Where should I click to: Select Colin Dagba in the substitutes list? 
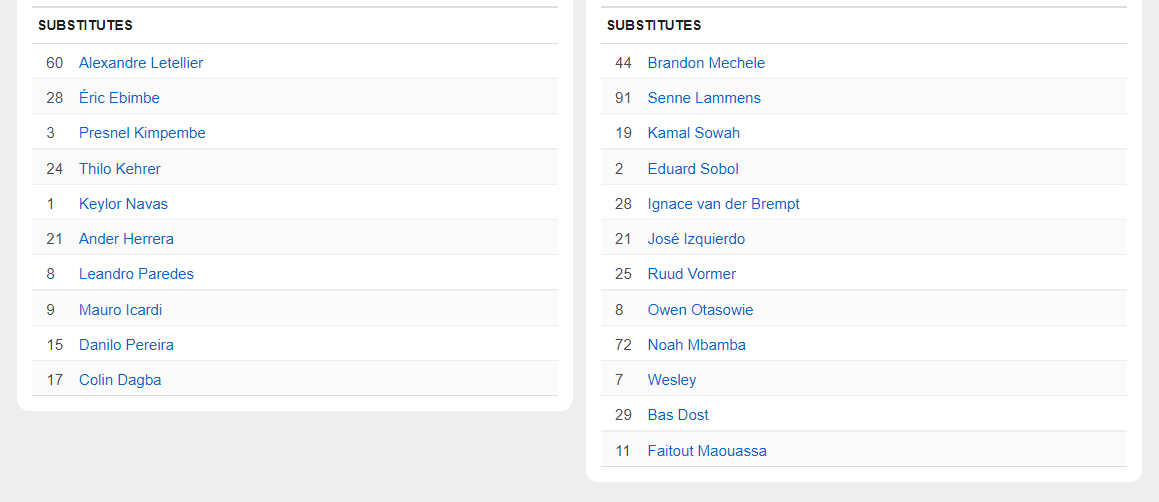pyautogui.click(x=120, y=380)
